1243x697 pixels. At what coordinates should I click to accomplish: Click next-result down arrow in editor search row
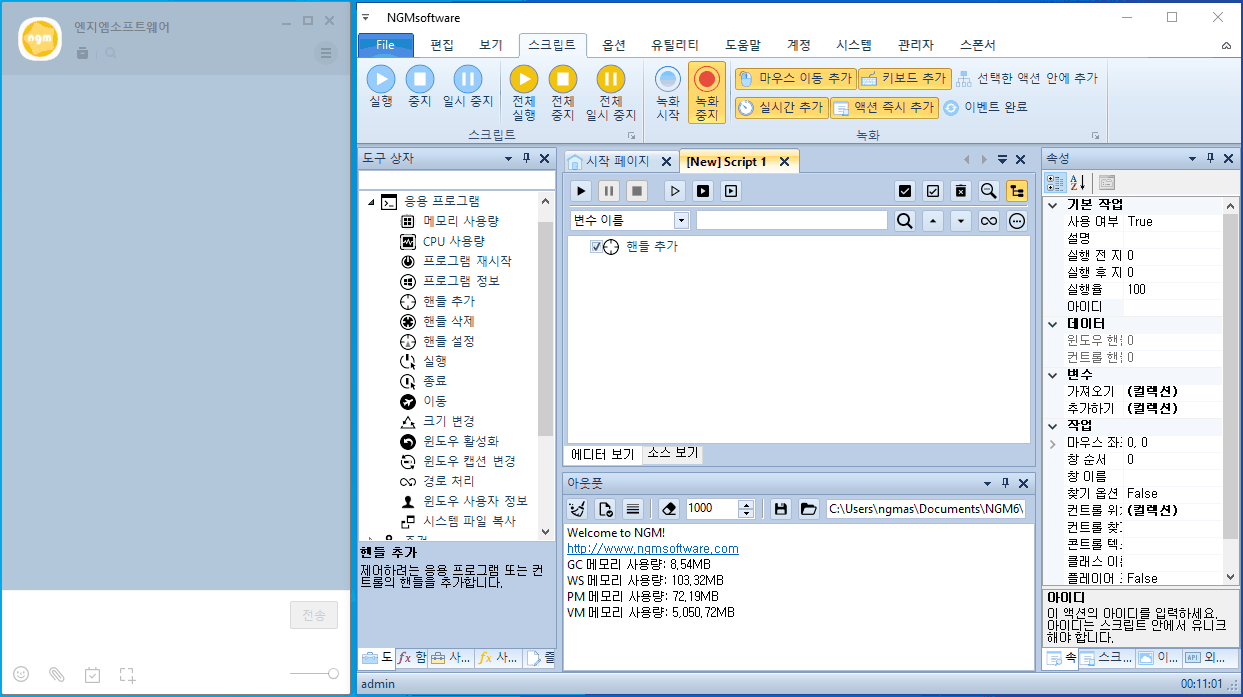pyautogui.click(x=961, y=221)
